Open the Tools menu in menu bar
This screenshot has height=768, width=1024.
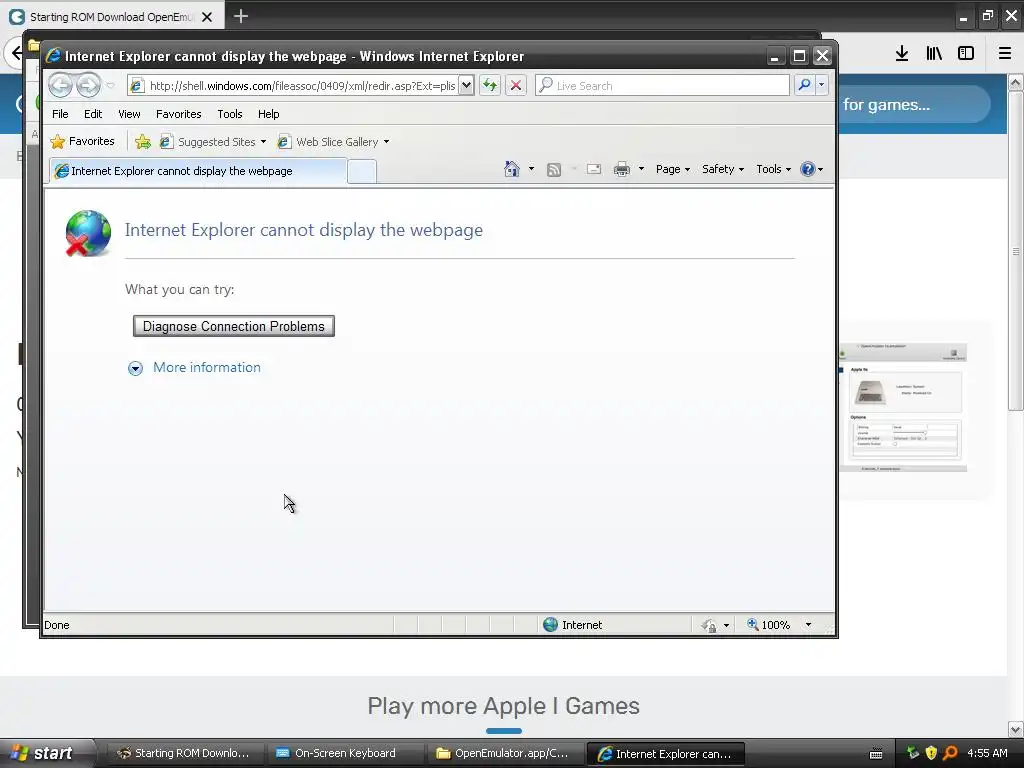click(x=230, y=114)
